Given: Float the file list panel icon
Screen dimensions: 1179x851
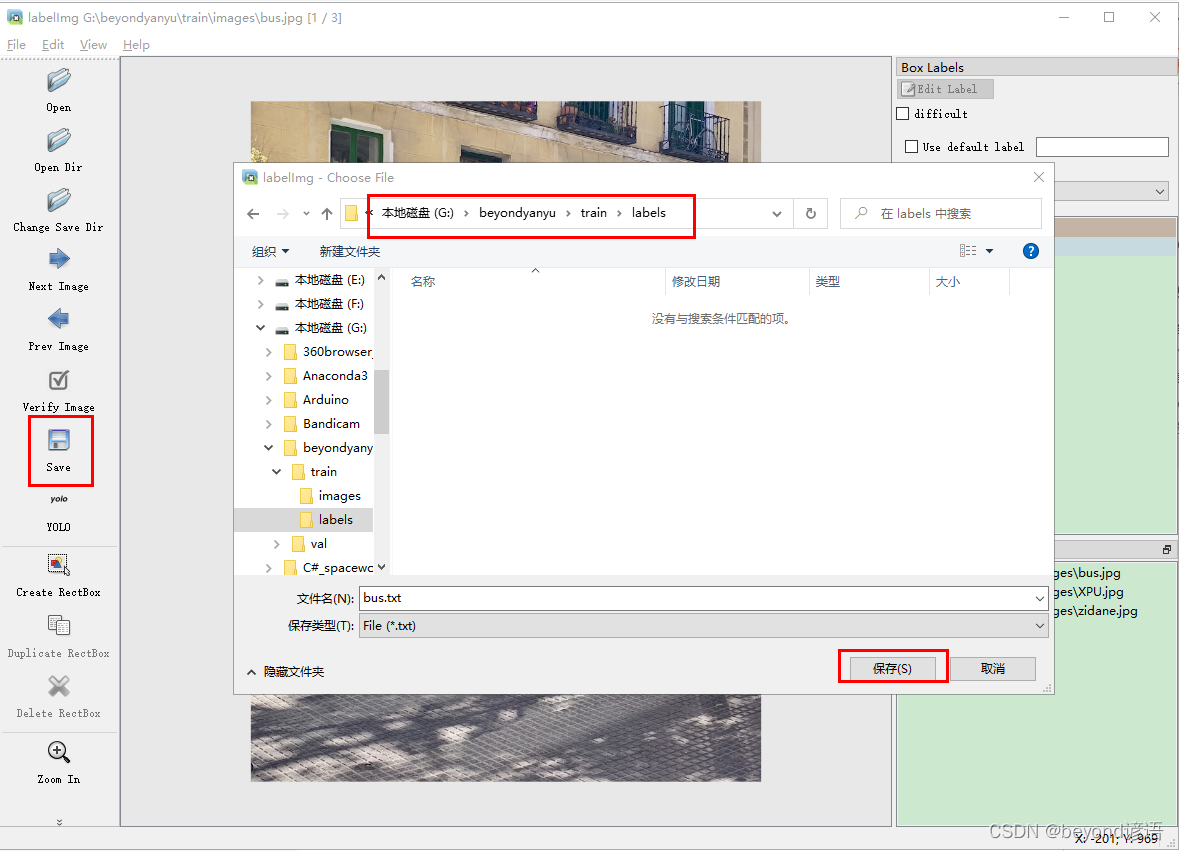Looking at the screenshot, I should point(1166,550).
